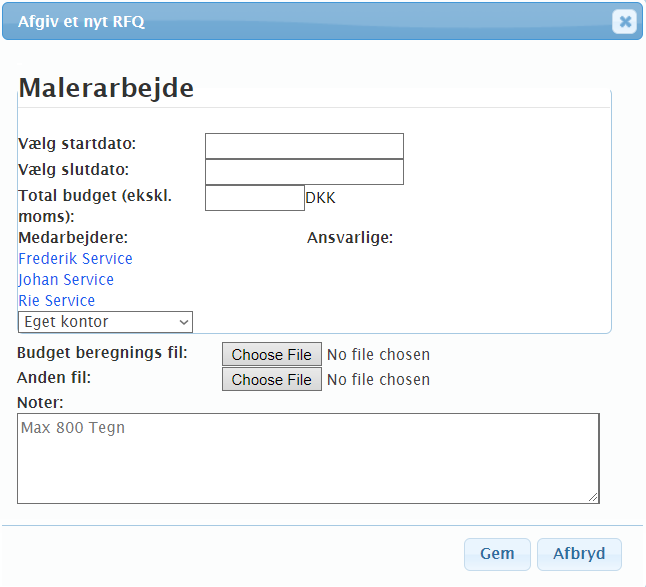The image size is (646, 587).
Task: Click 'No file chosen' beside Anden fil
Action: click(378, 380)
